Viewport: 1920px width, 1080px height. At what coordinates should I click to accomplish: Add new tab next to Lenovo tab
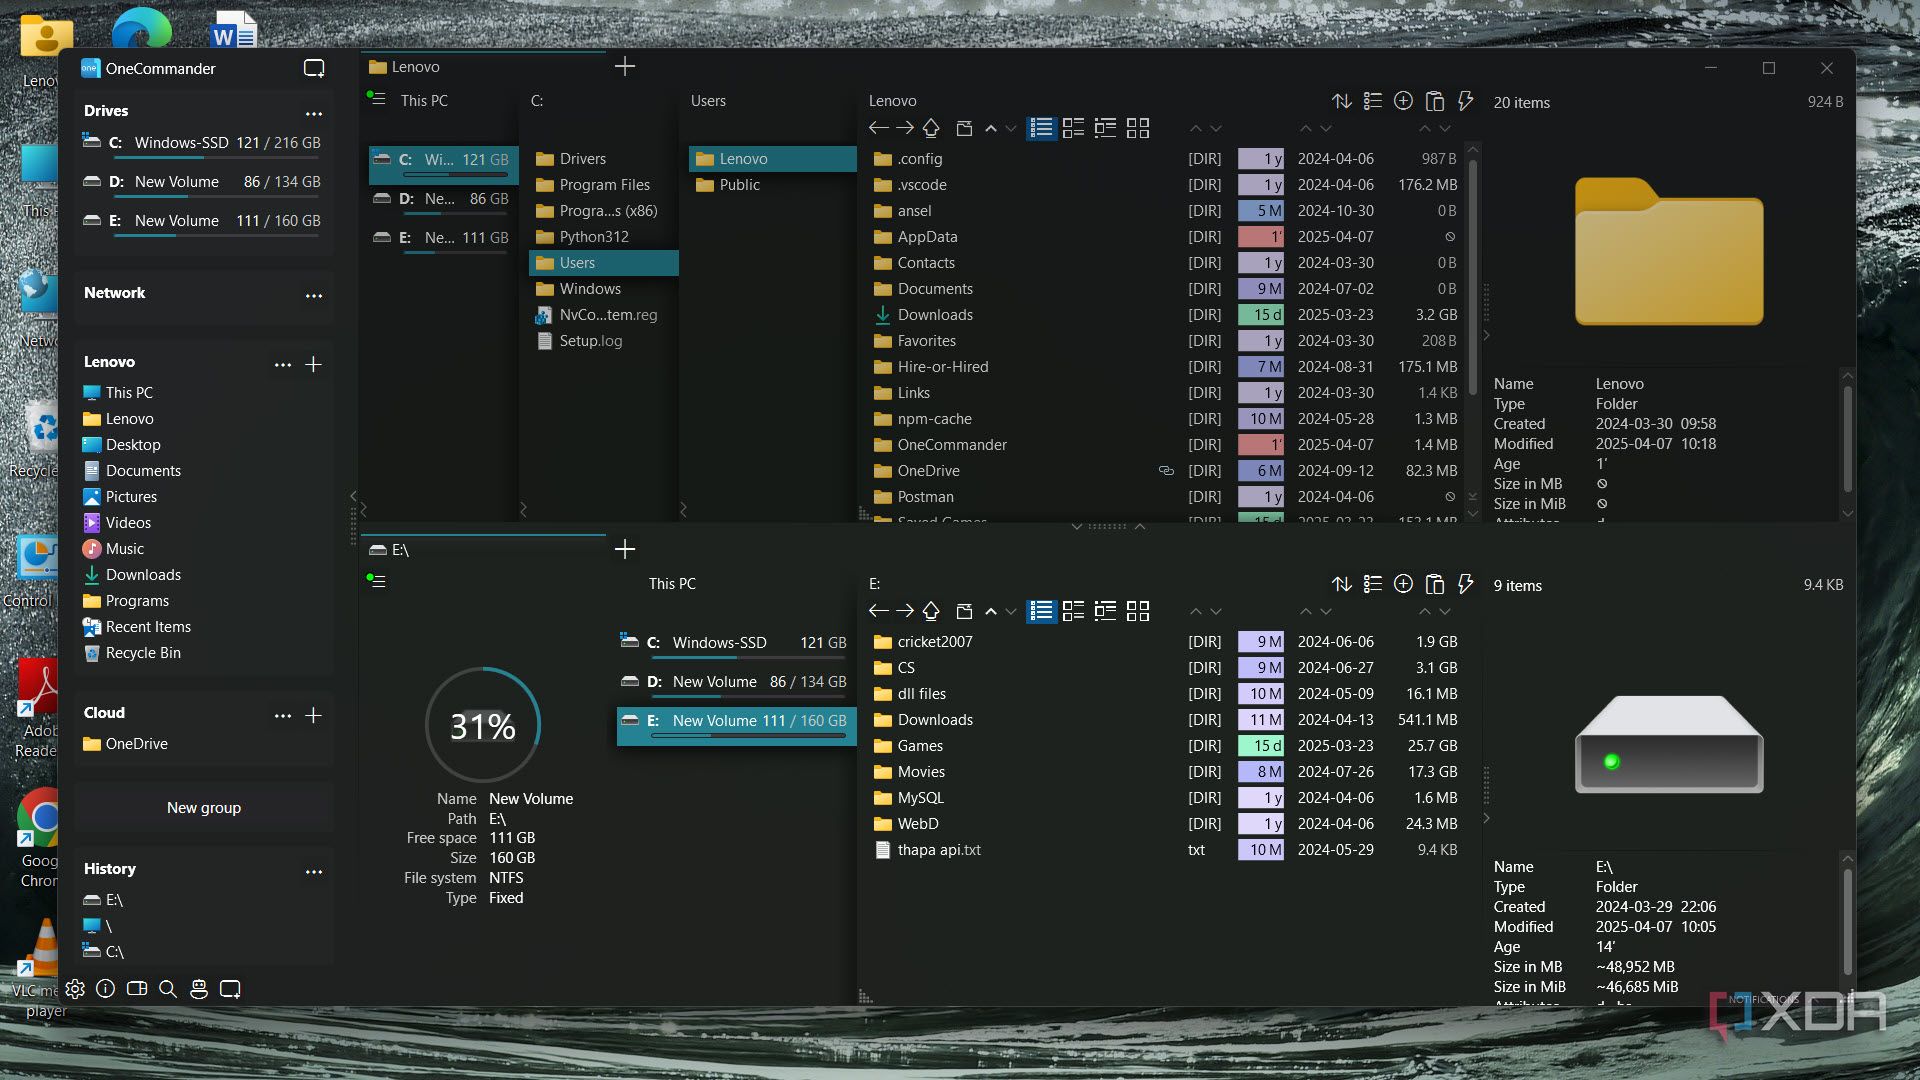(625, 67)
